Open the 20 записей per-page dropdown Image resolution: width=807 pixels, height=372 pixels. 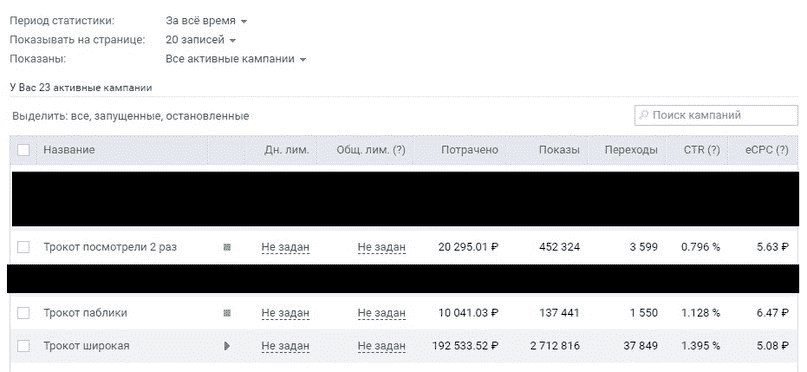[201, 40]
